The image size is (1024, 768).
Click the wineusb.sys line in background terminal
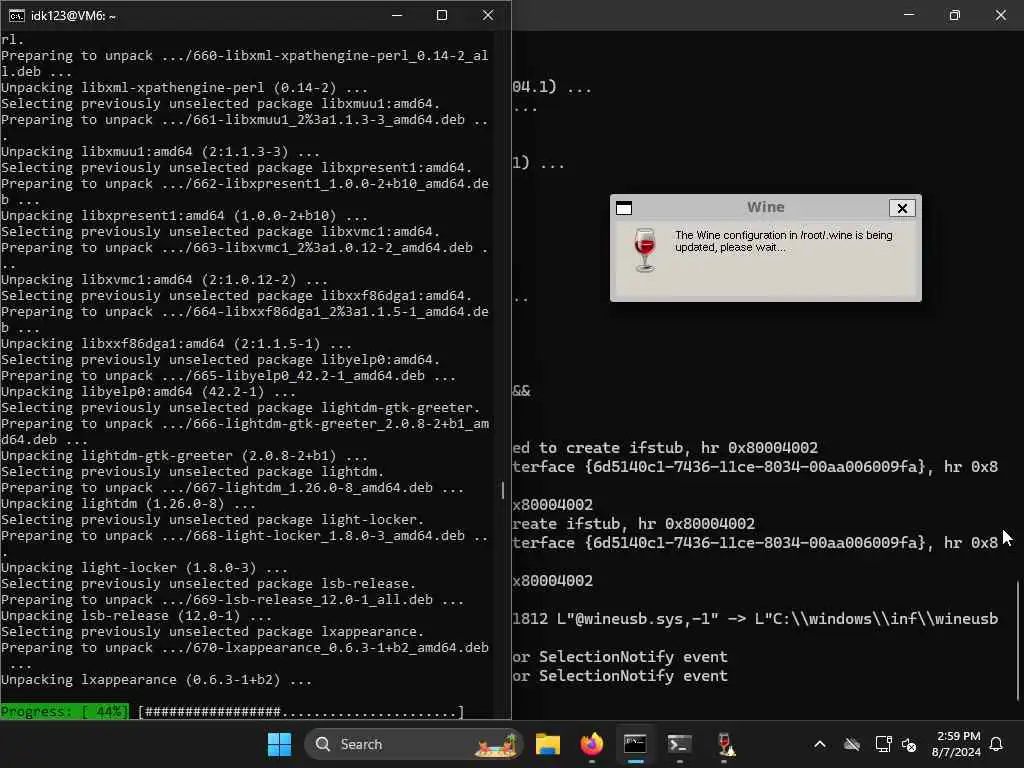(x=755, y=618)
